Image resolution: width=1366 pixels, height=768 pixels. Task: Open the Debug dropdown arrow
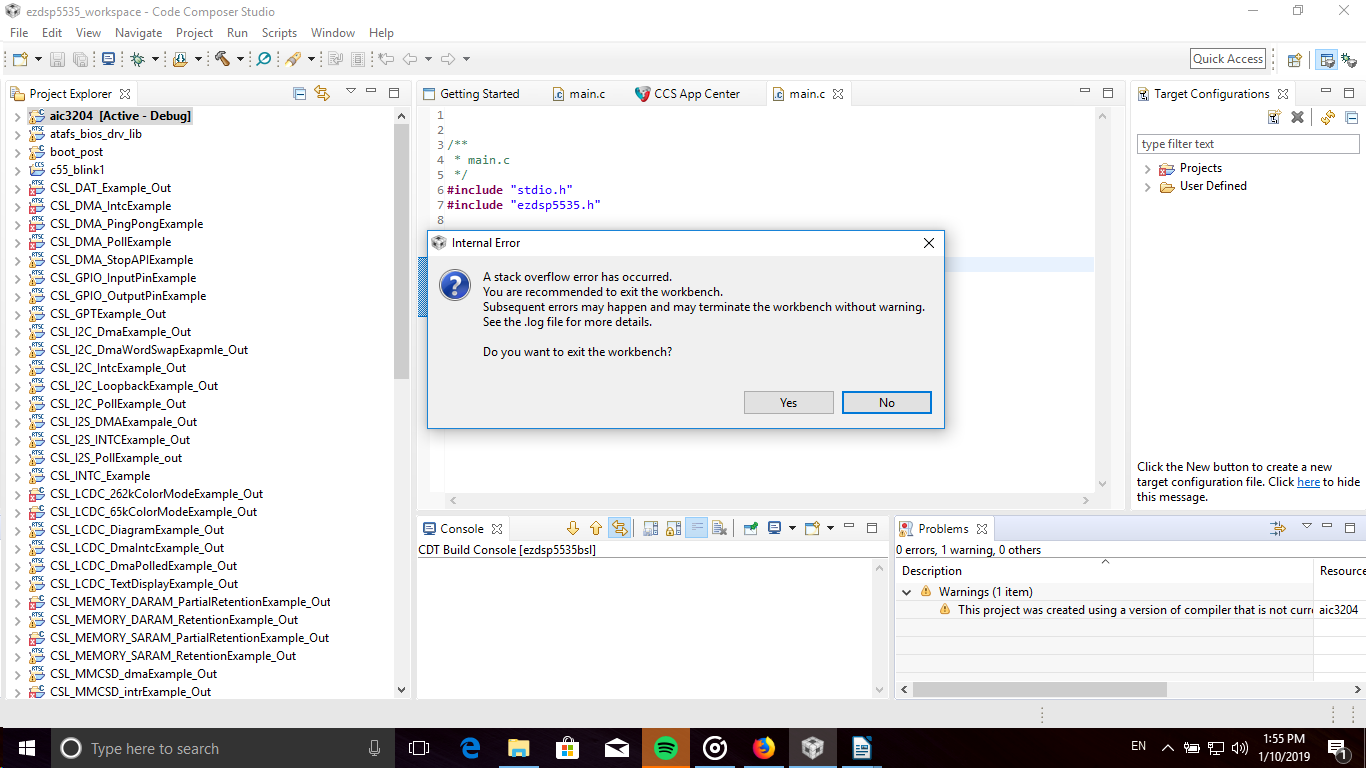156,59
